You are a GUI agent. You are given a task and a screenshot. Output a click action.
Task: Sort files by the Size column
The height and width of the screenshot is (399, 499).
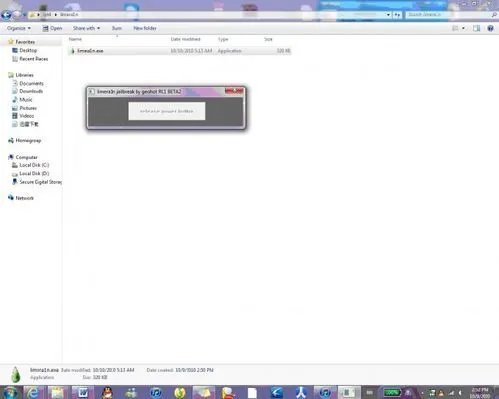pyautogui.click(x=268, y=39)
